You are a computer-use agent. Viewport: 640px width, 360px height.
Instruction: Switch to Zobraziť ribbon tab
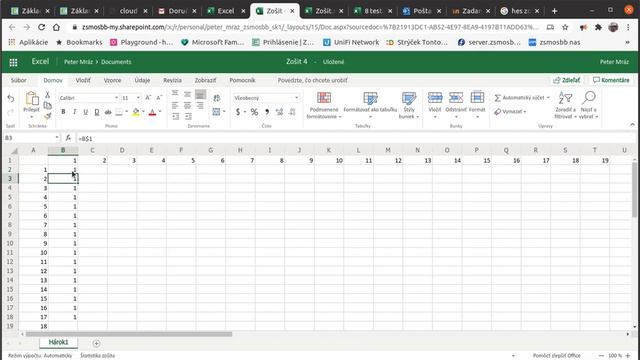point(205,80)
